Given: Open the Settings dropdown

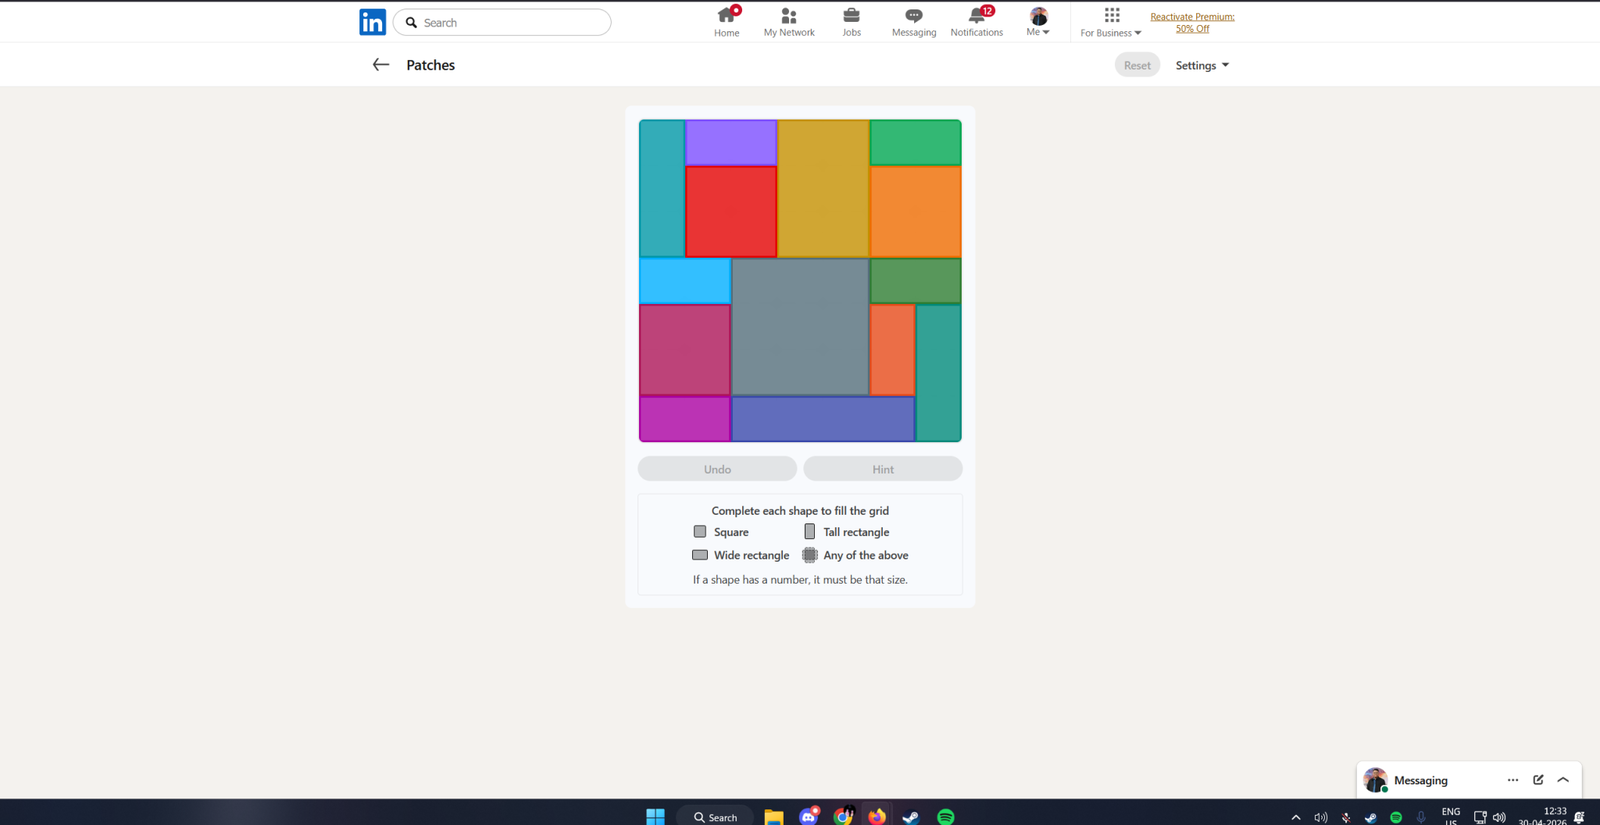Looking at the screenshot, I should 1201,65.
